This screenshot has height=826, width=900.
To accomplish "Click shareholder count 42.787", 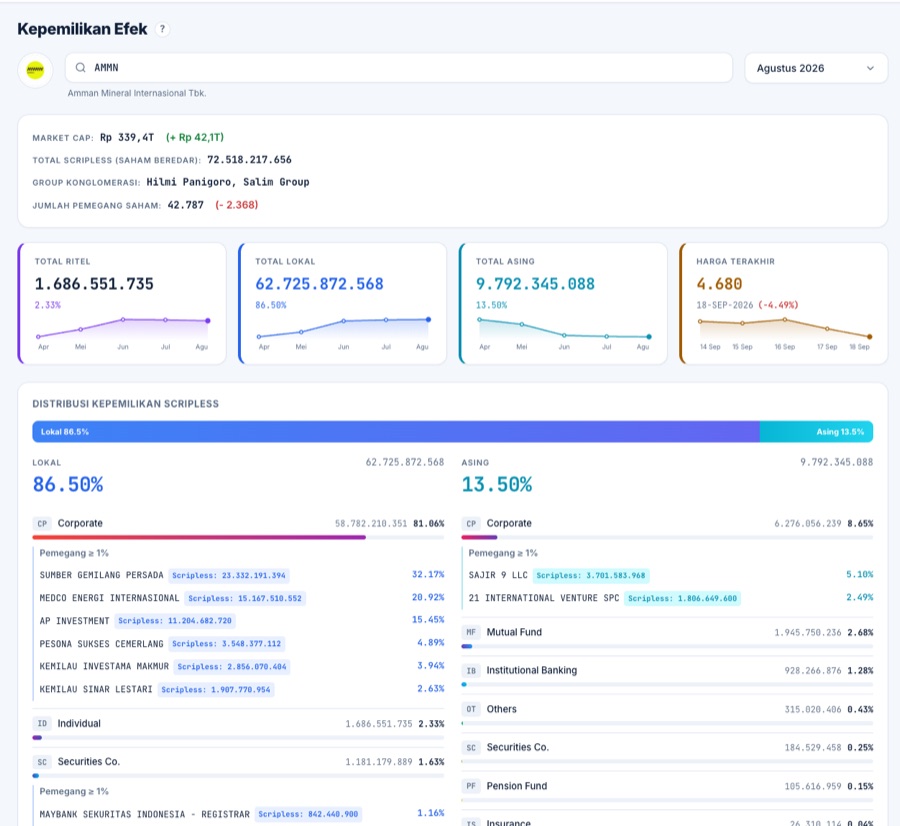I will coord(185,205).
